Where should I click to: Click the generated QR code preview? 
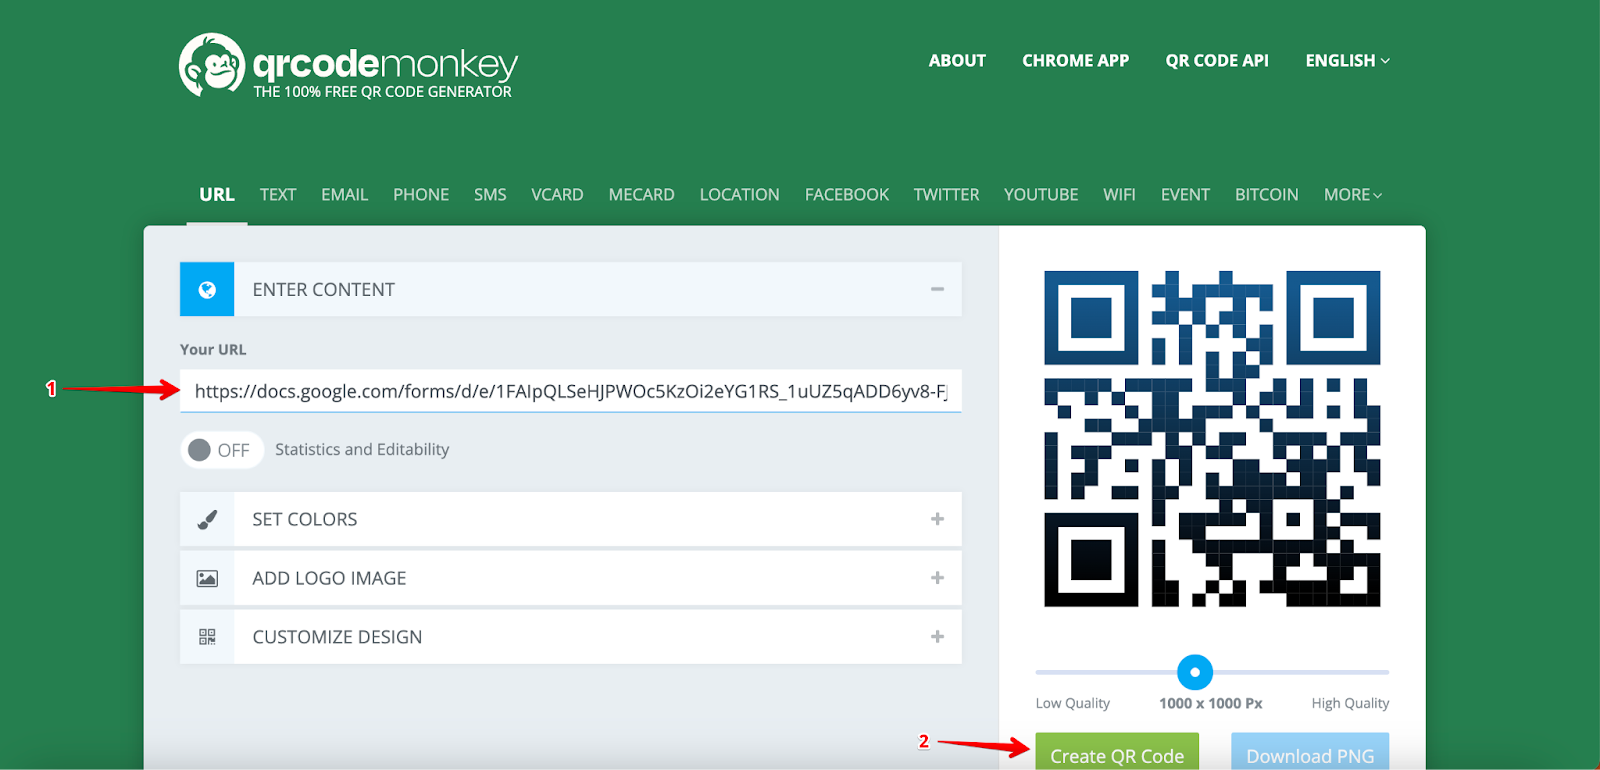(x=1212, y=439)
